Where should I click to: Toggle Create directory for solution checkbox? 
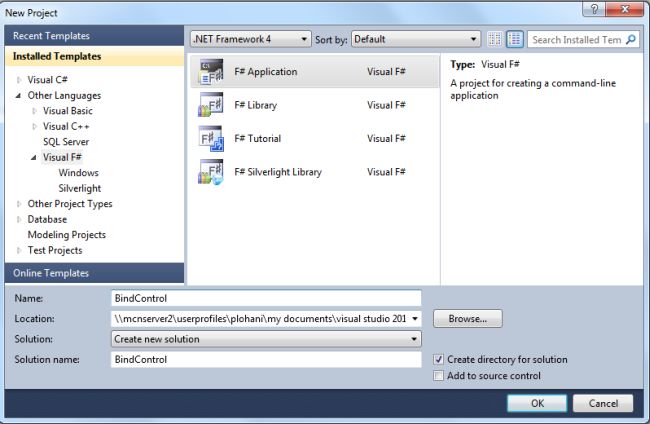click(x=438, y=359)
